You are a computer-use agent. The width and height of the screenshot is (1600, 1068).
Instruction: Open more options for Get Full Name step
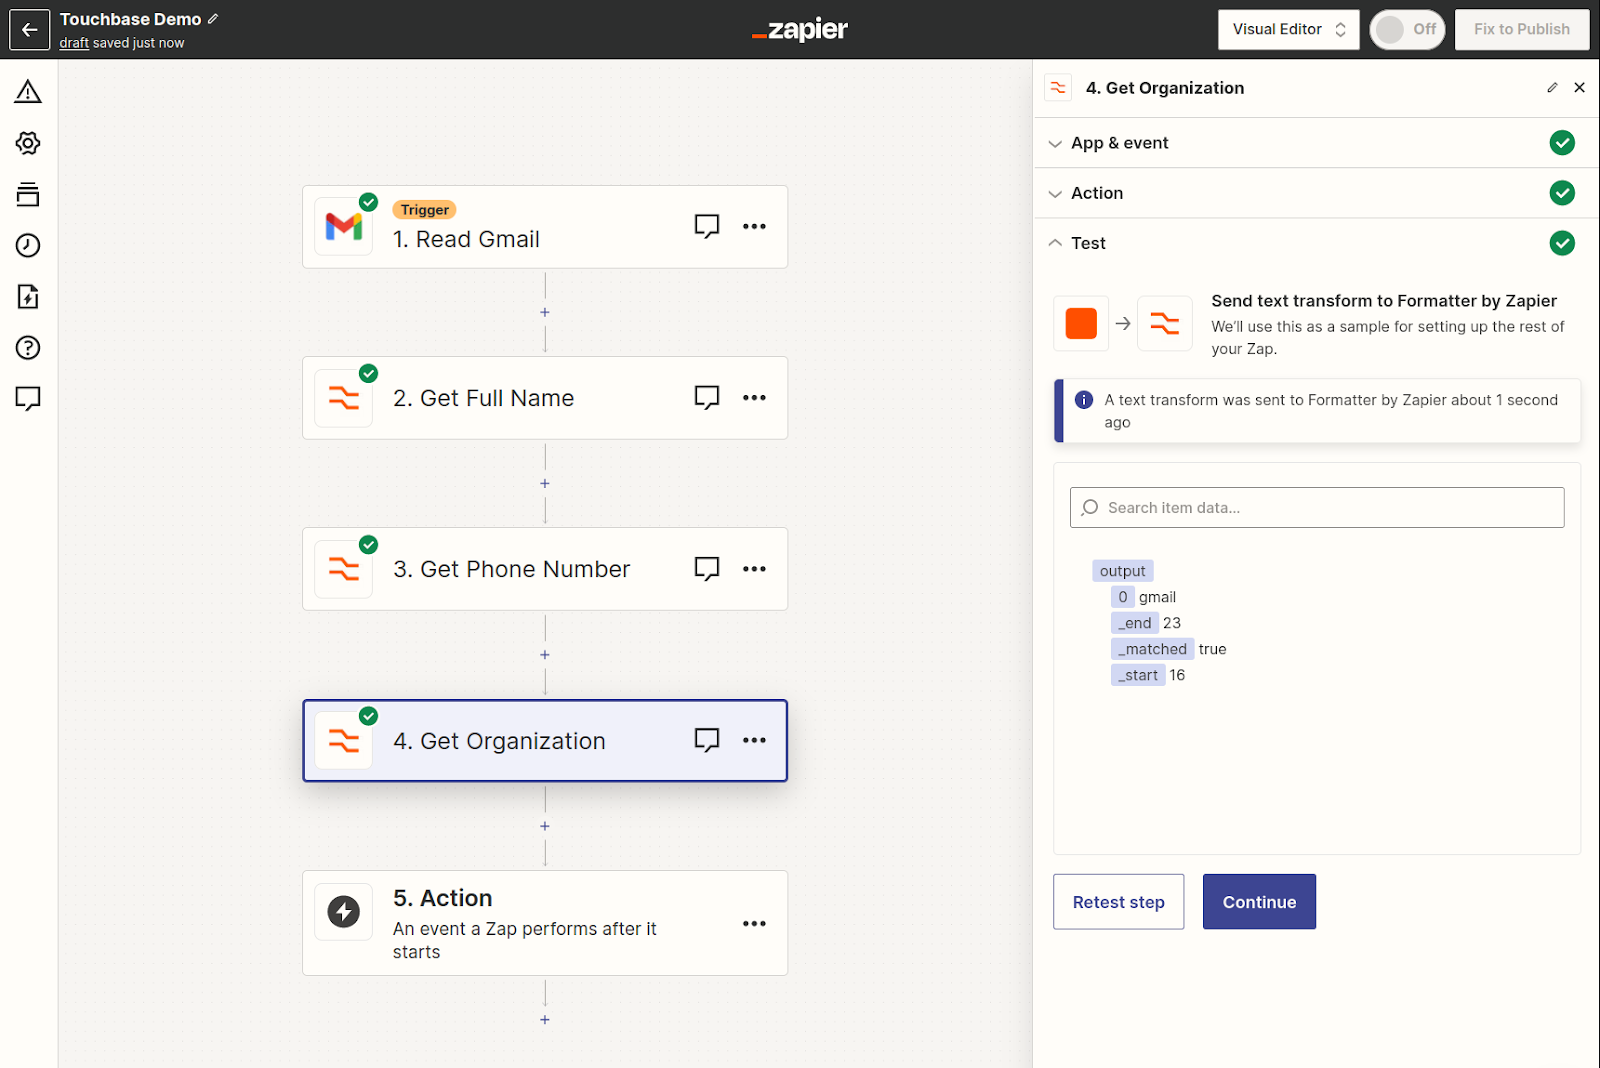point(755,398)
